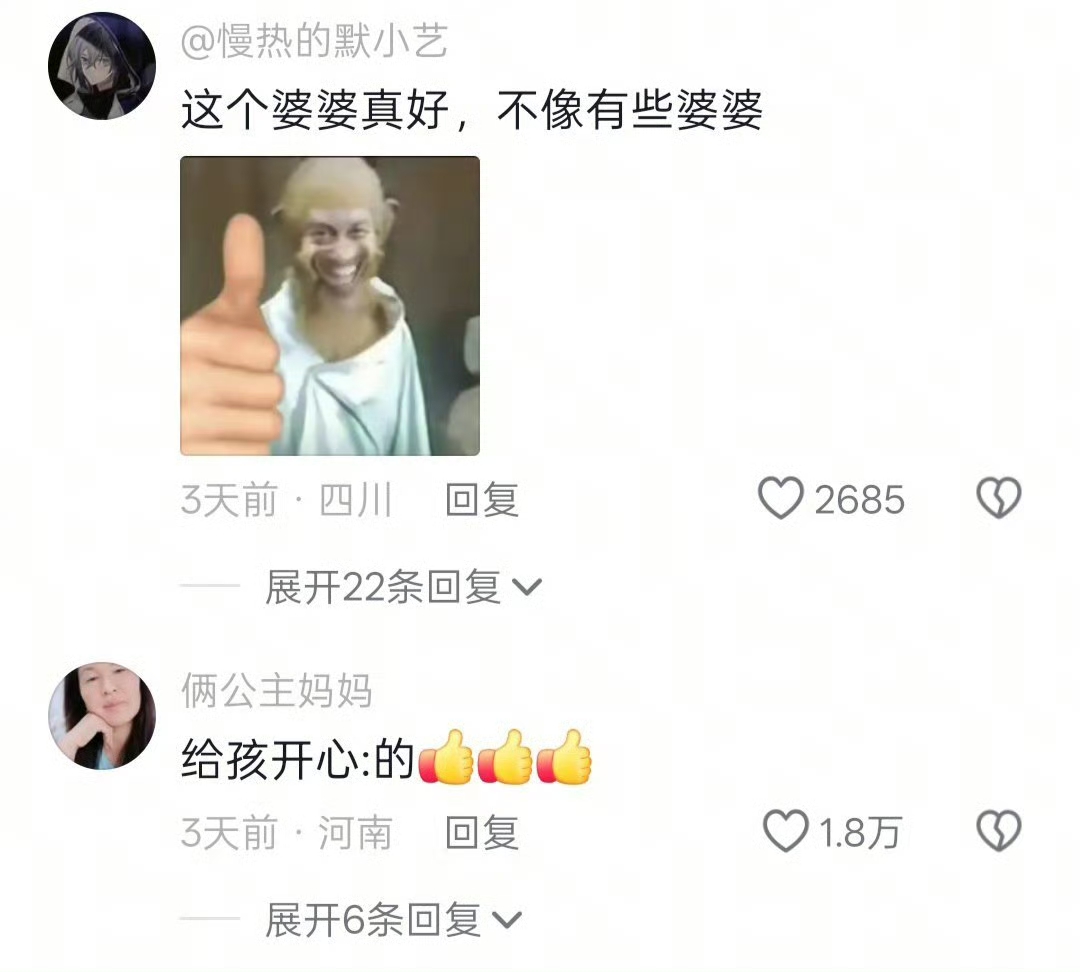
Task: Click the 1.8万 like count
Action: click(x=860, y=832)
